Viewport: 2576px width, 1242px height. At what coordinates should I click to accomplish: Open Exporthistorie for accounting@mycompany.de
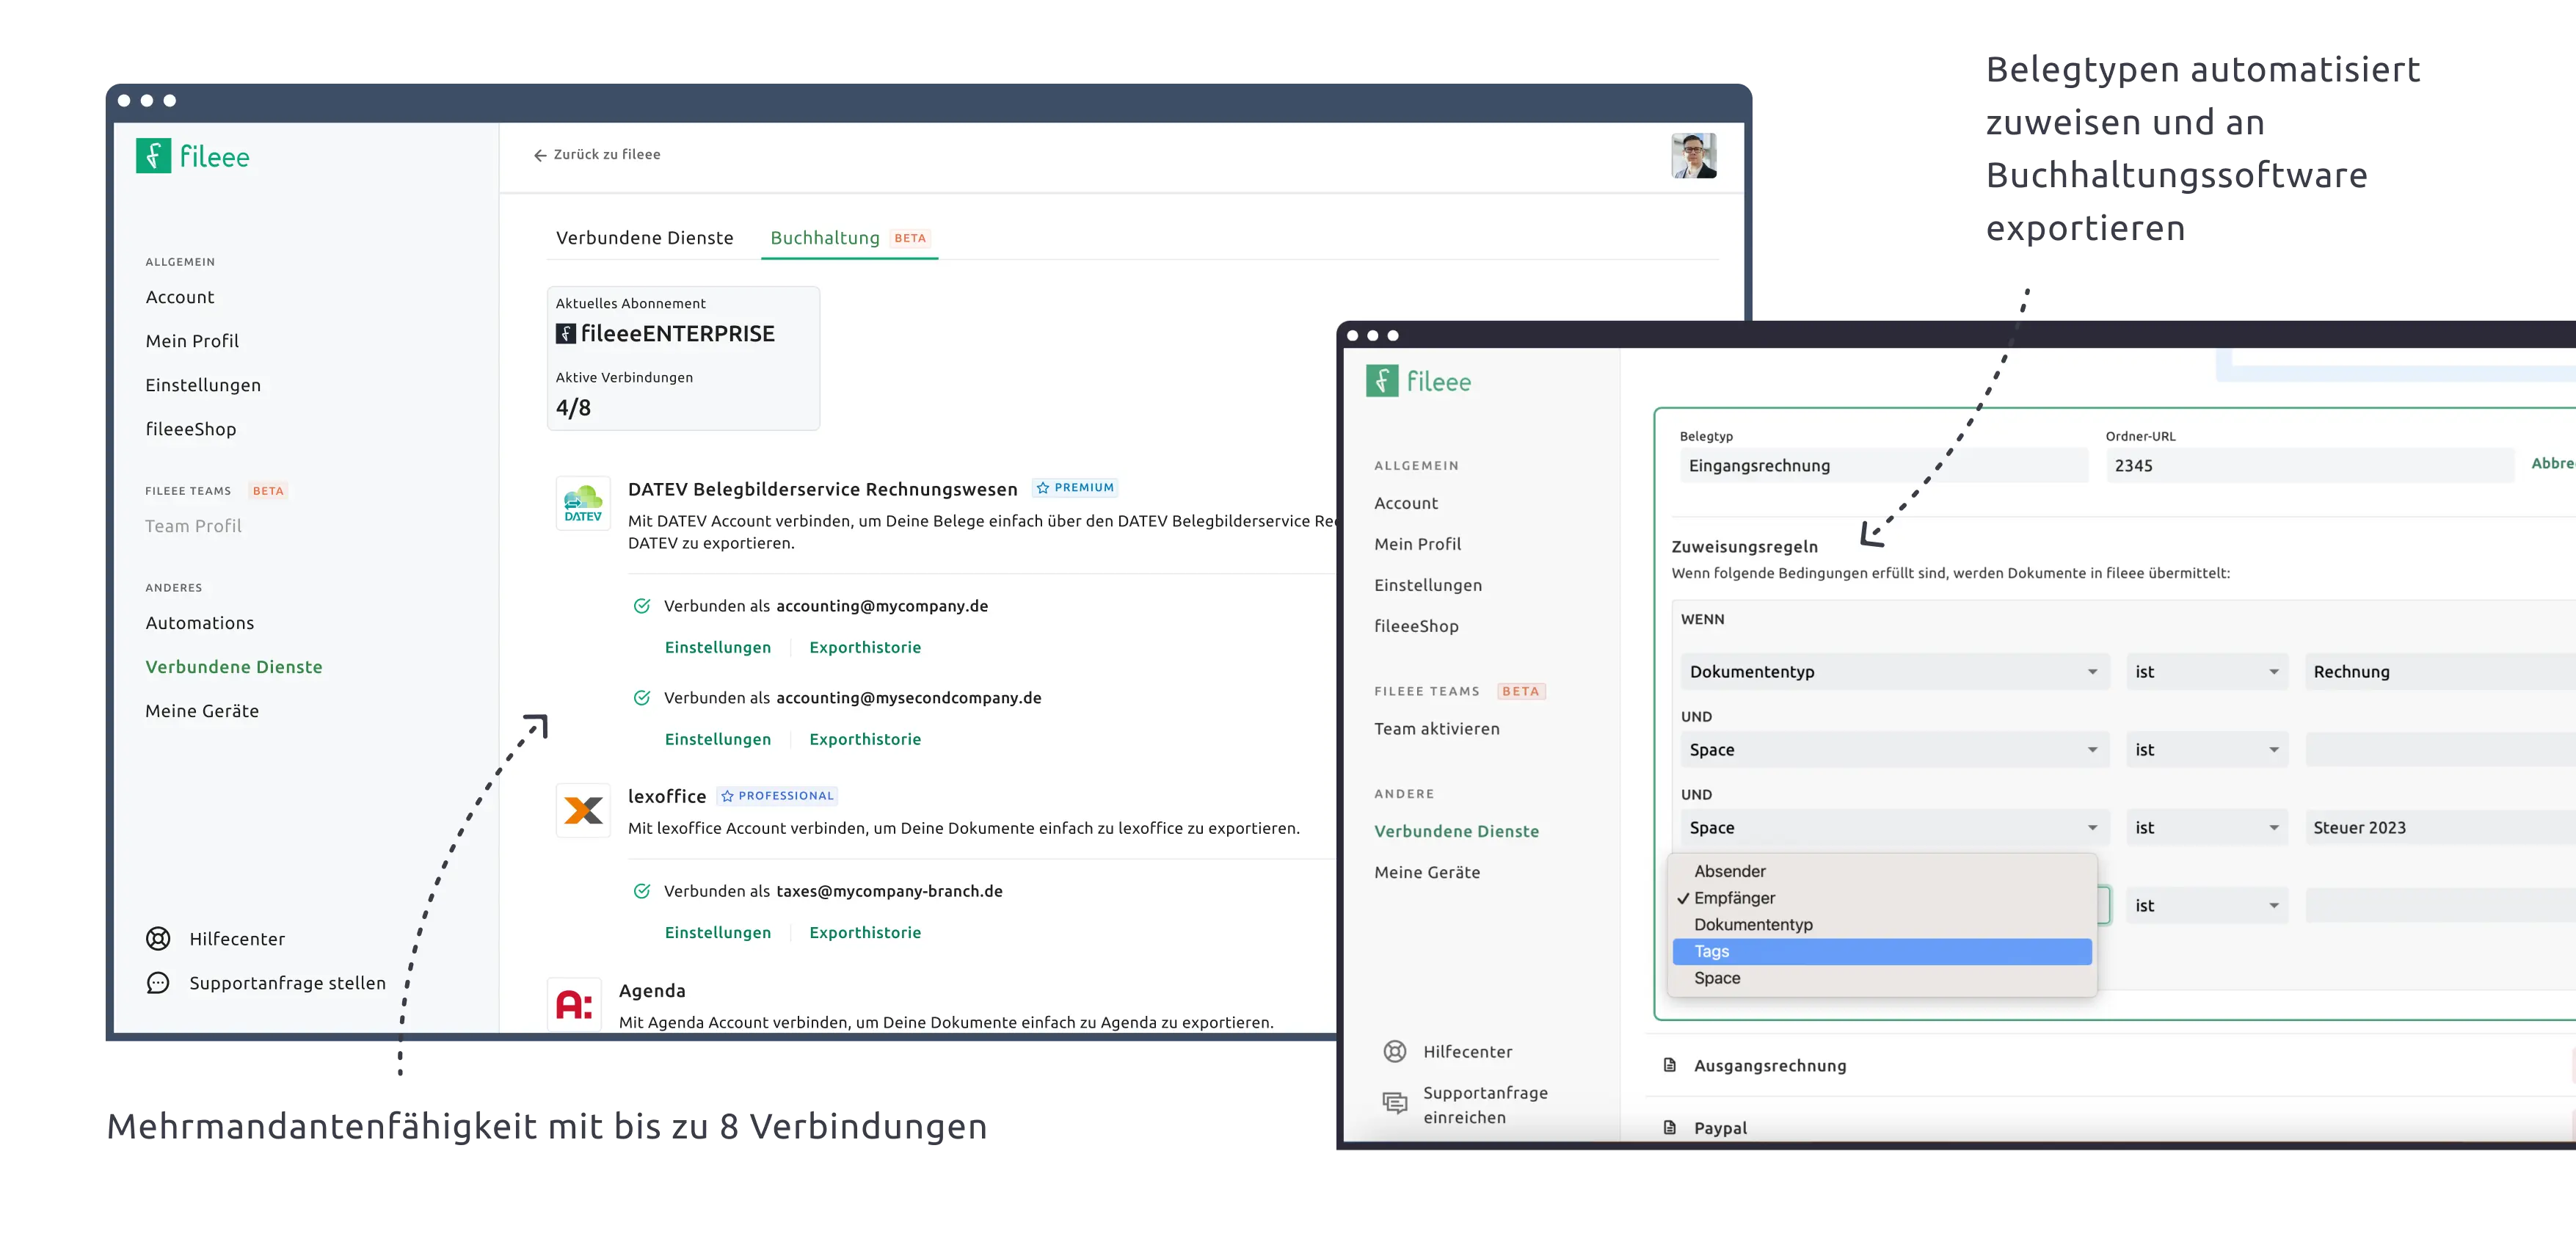(865, 647)
